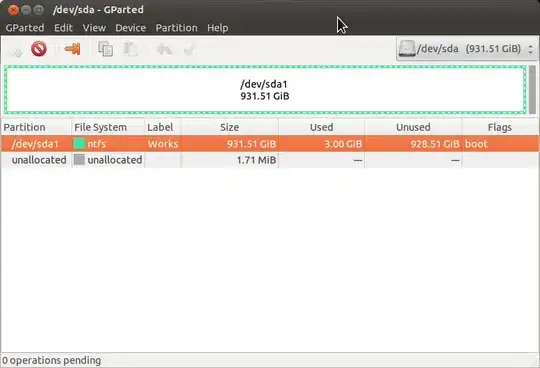This screenshot has height=368, width=540.
Task: Open the View menu
Action: [x=94, y=28]
